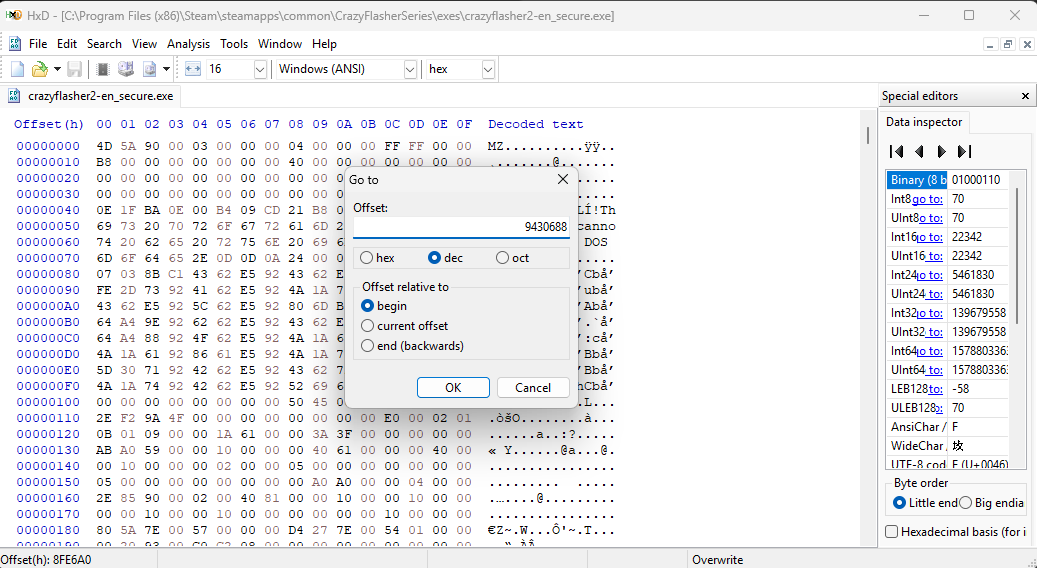Click the New file toolbar icon
The height and width of the screenshot is (568, 1037).
[x=17, y=69]
